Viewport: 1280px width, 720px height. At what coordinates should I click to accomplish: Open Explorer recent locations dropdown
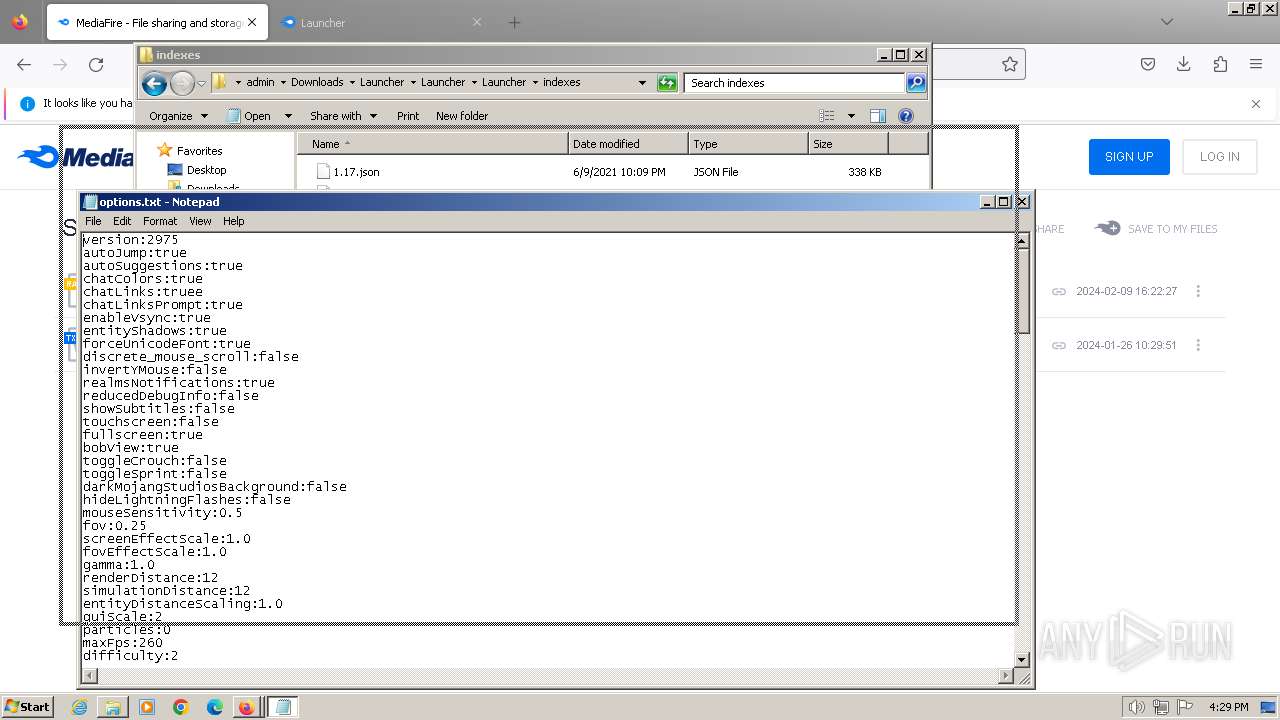point(201,83)
